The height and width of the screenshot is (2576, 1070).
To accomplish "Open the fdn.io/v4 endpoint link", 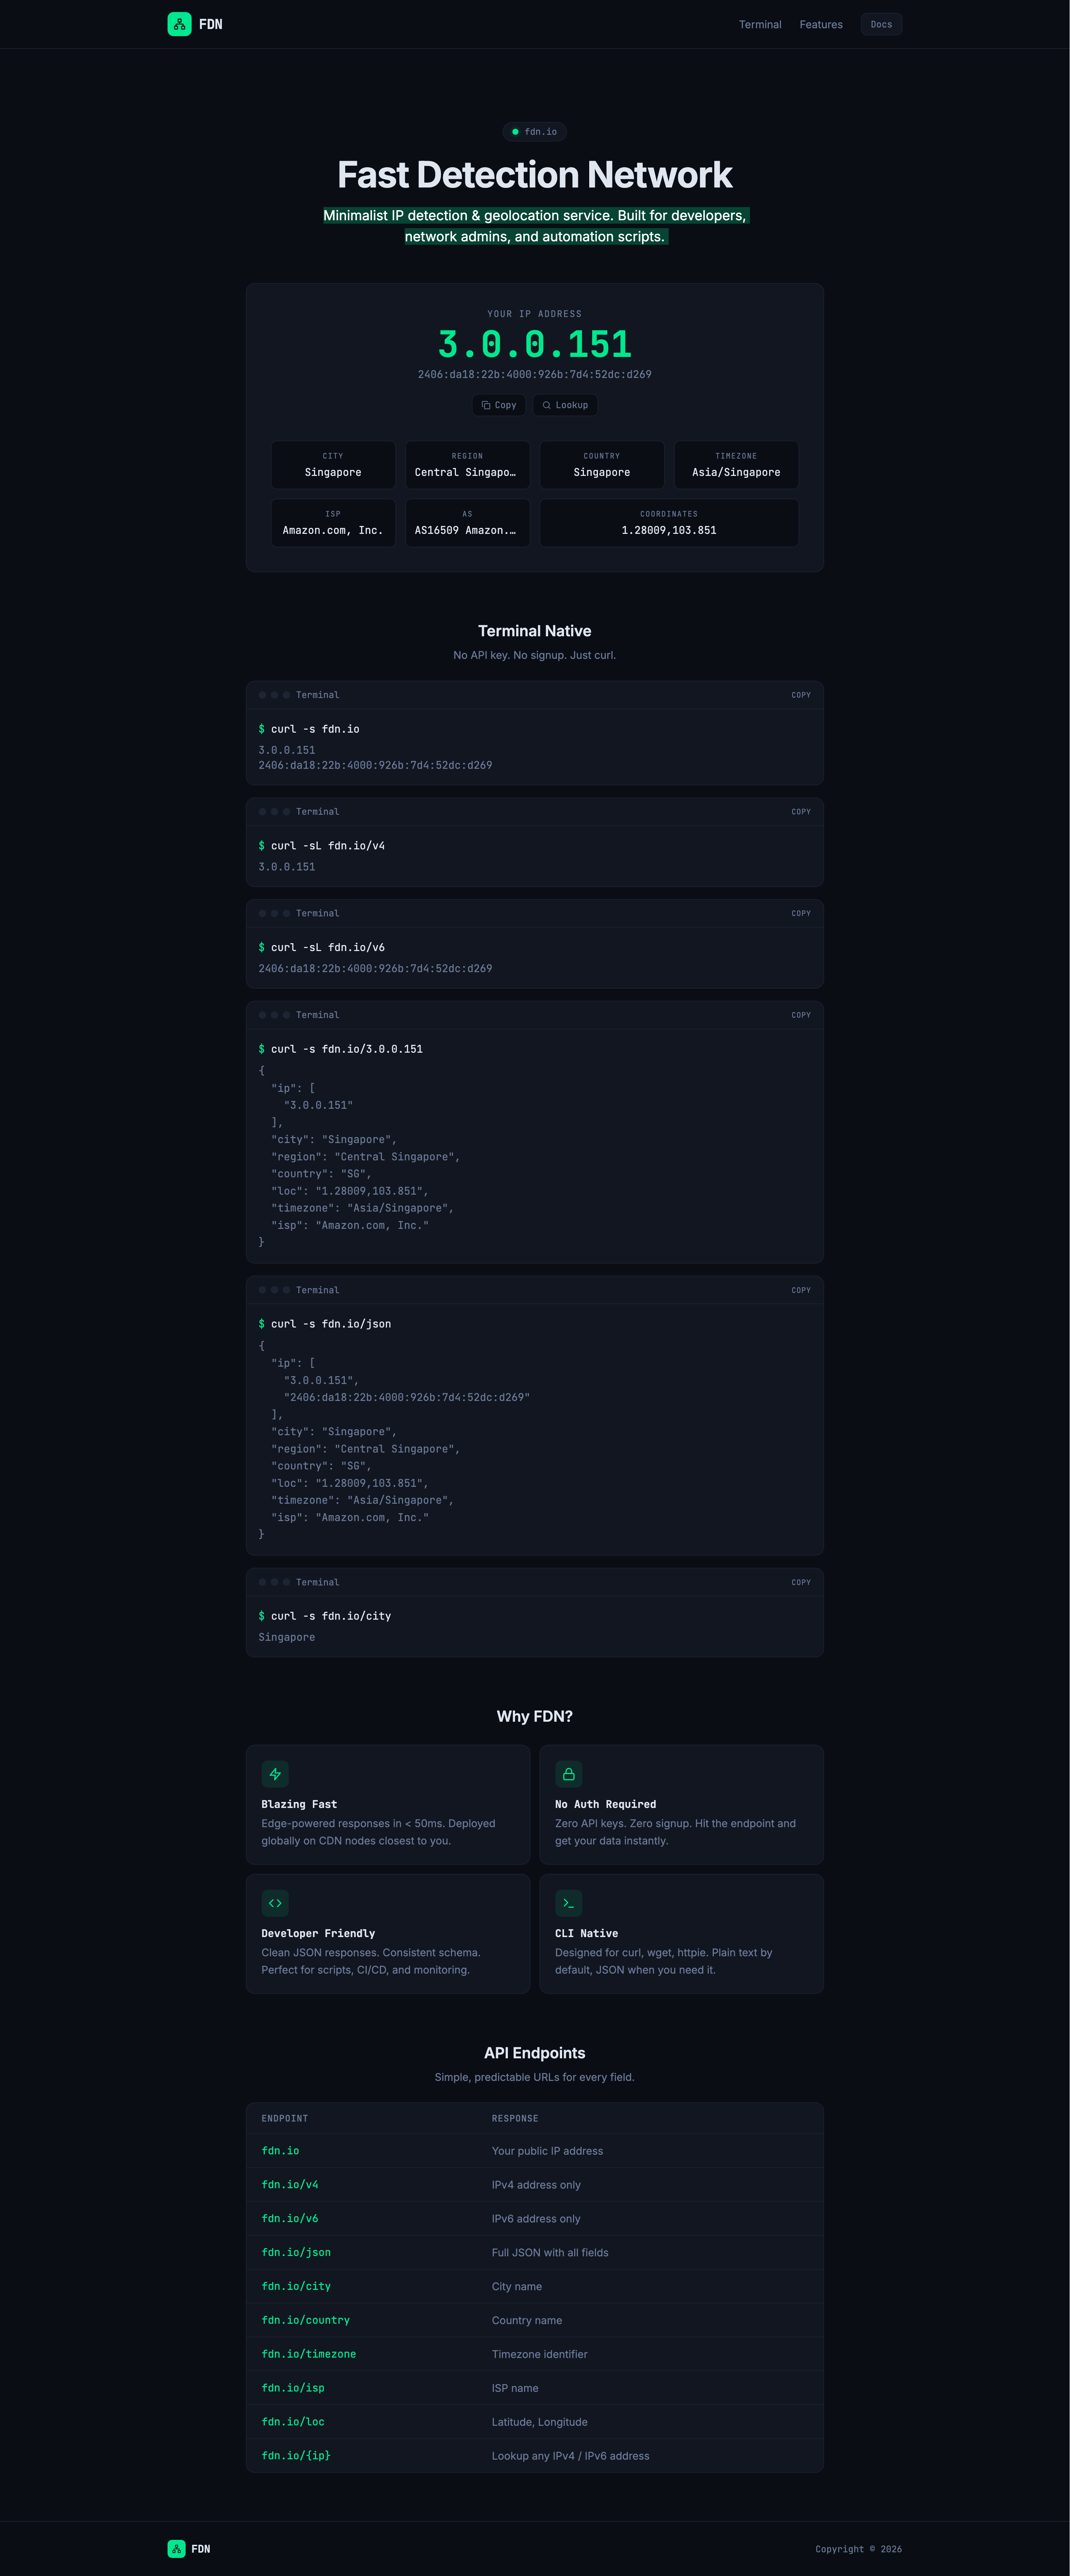I will pos(290,2185).
